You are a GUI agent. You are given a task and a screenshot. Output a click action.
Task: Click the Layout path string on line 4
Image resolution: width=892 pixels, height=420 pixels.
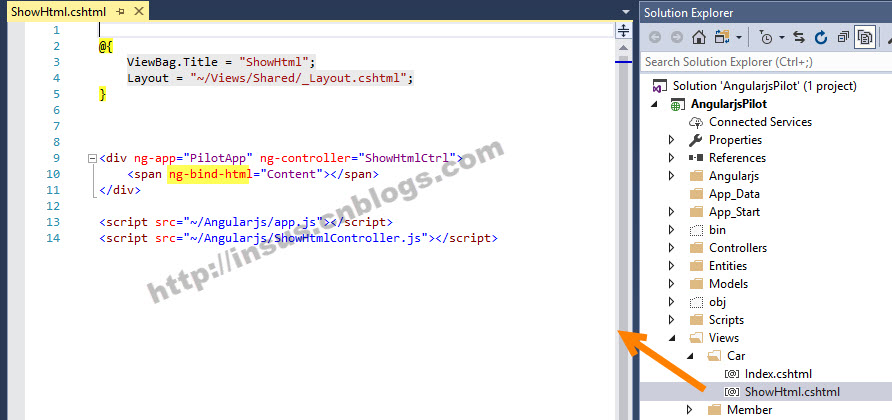(x=299, y=78)
